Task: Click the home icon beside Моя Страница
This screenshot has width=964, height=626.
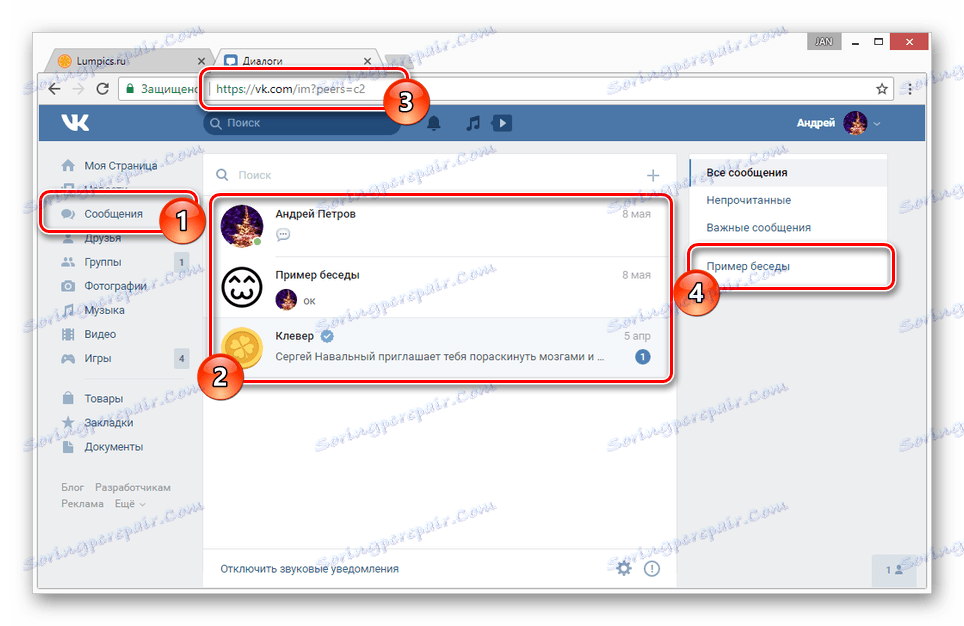Action: coord(68,165)
